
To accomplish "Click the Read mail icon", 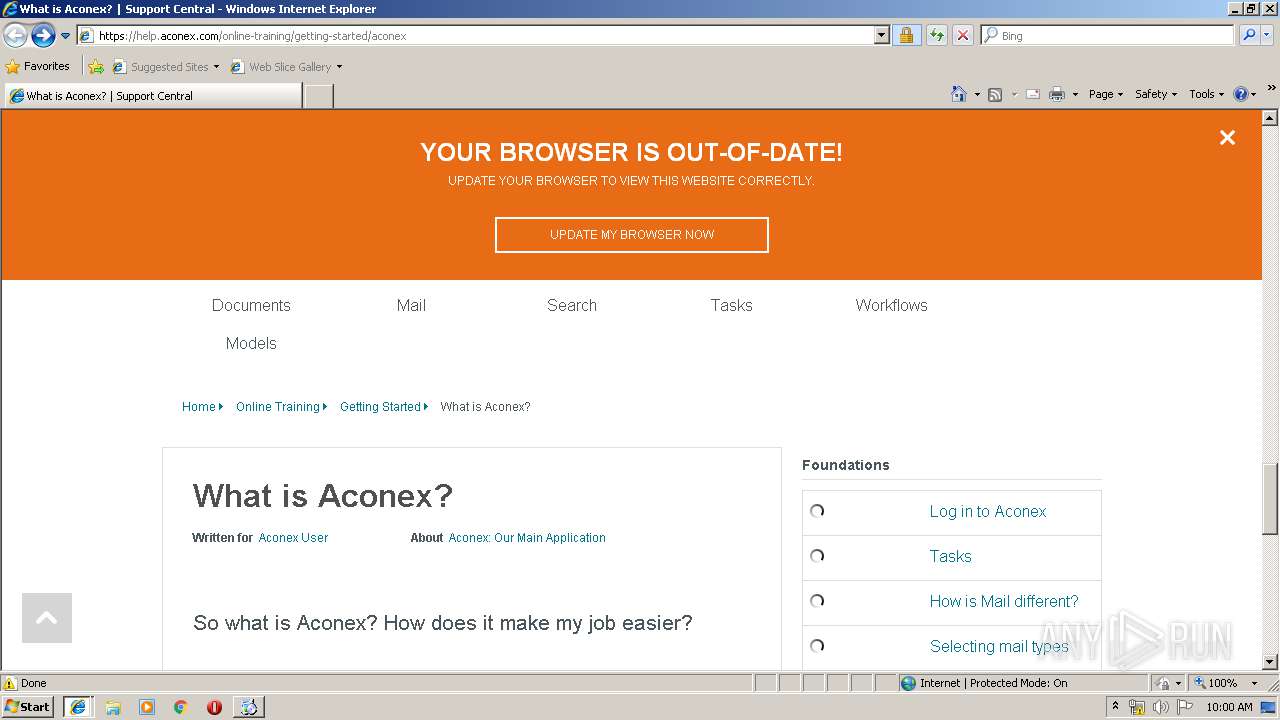I will point(1033,94).
